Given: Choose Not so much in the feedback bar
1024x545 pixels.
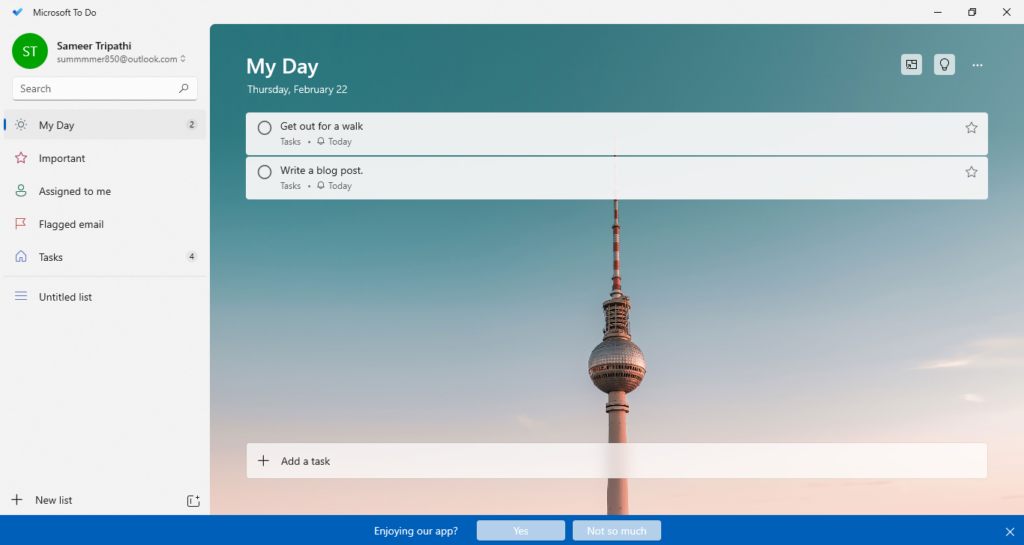Looking at the screenshot, I should coord(616,531).
